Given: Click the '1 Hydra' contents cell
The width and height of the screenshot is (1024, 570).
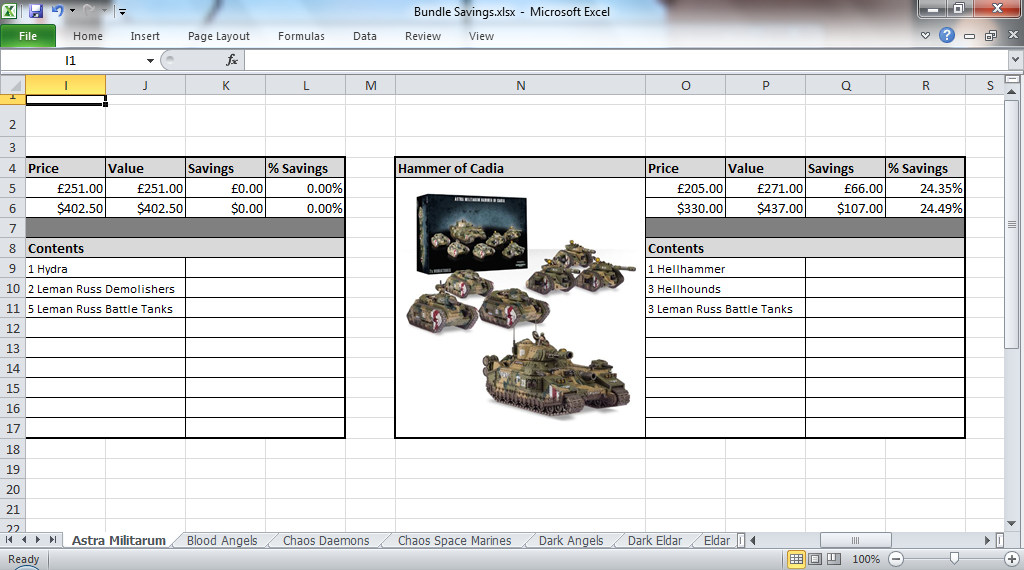Looking at the screenshot, I should [105, 268].
